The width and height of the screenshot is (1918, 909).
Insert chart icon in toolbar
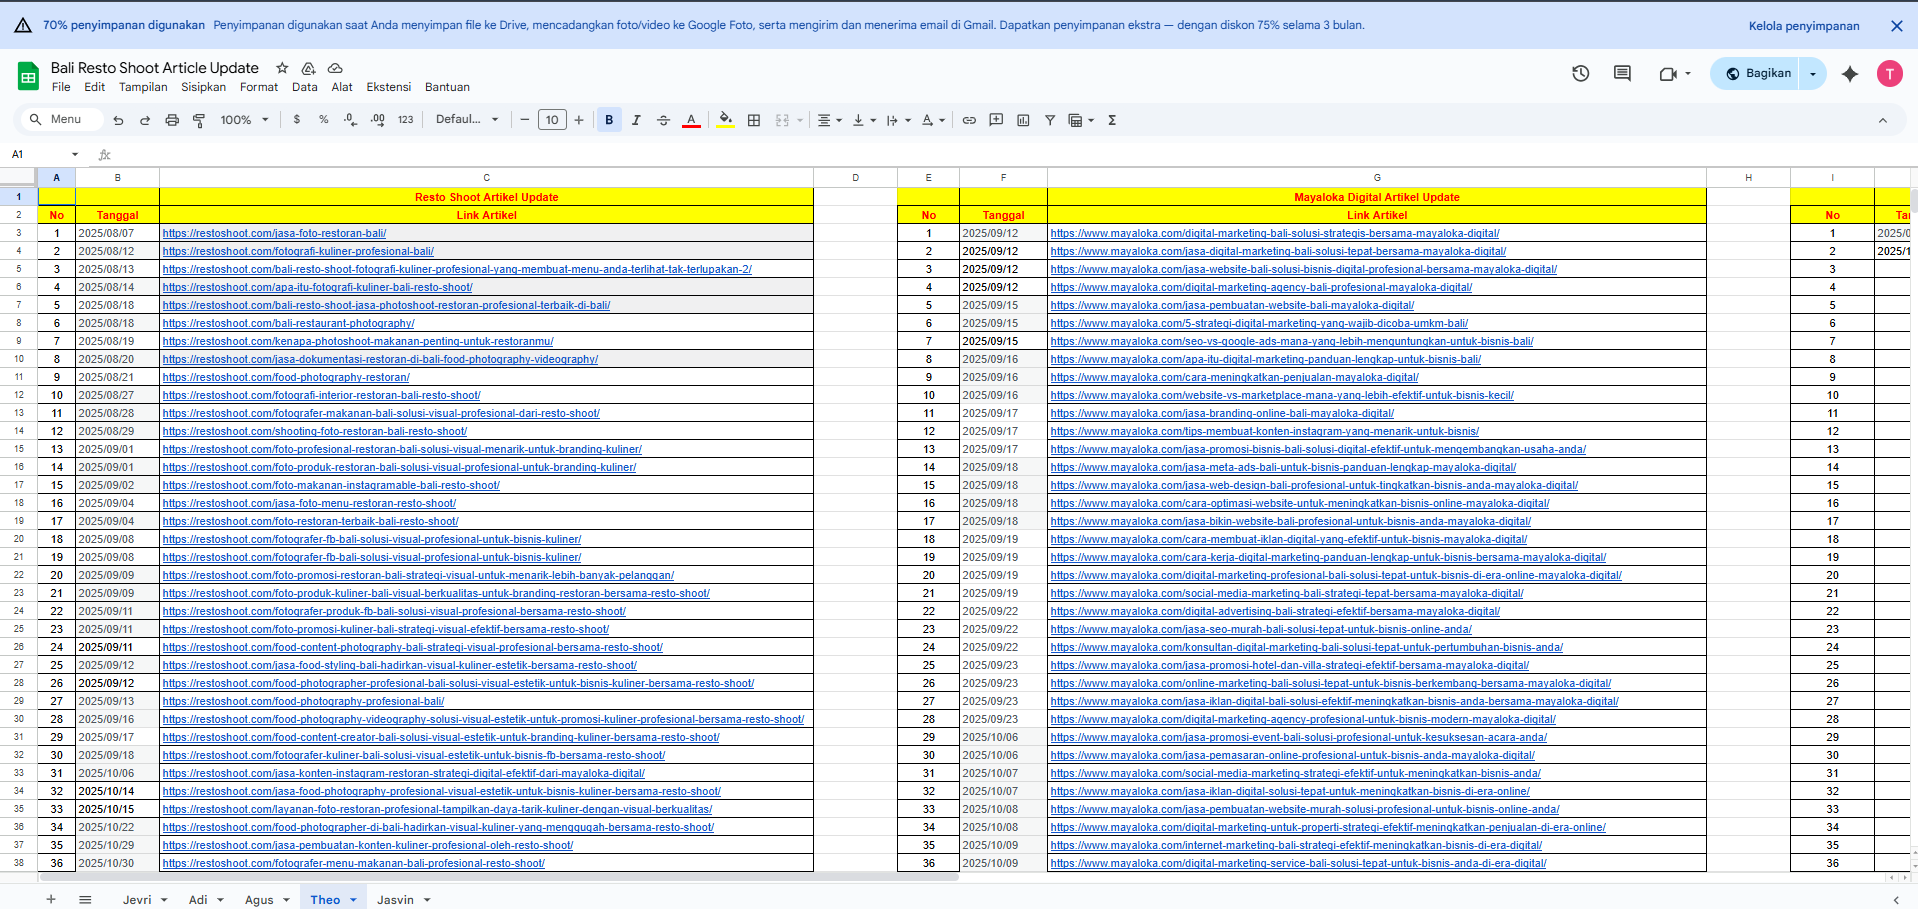point(1023,120)
